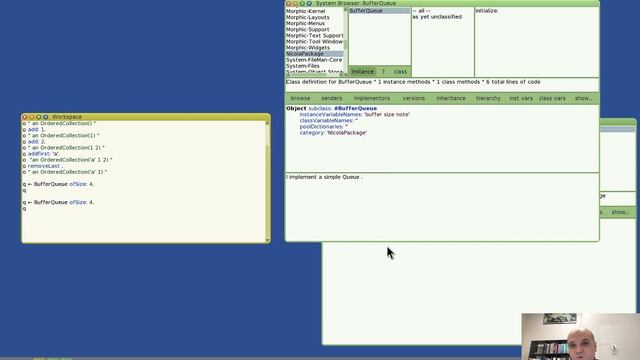Switch to the class side button
Image resolution: width=640 pixels, height=360 pixels.
(x=400, y=71)
